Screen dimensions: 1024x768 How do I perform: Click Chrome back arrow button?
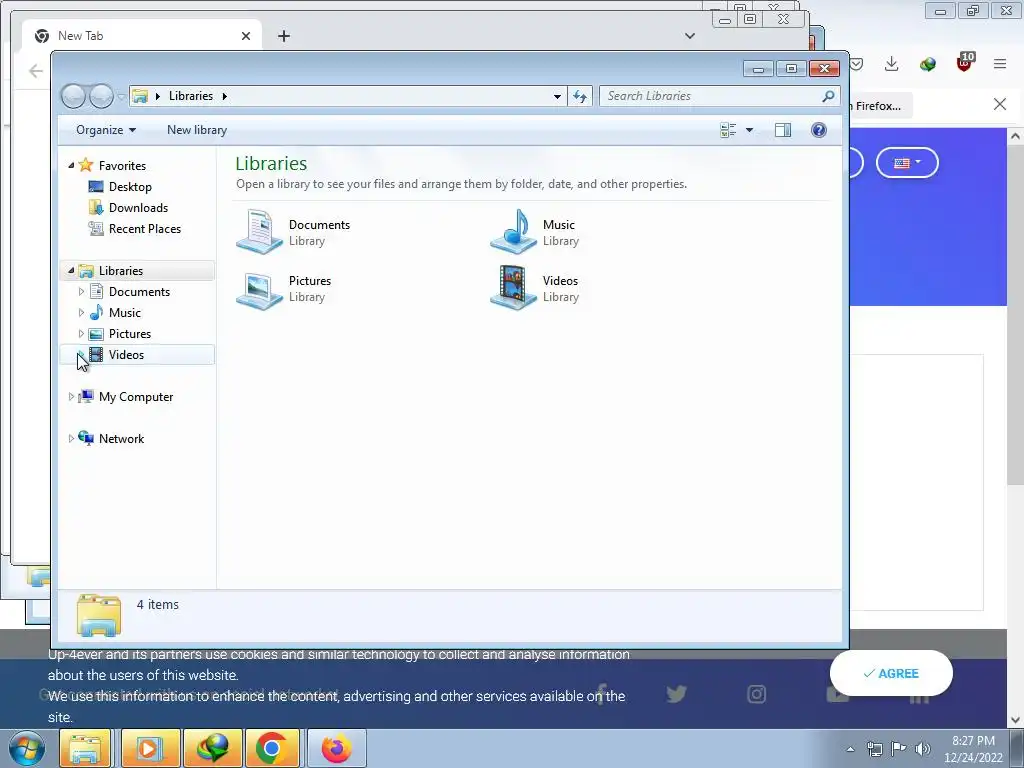(x=36, y=71)
